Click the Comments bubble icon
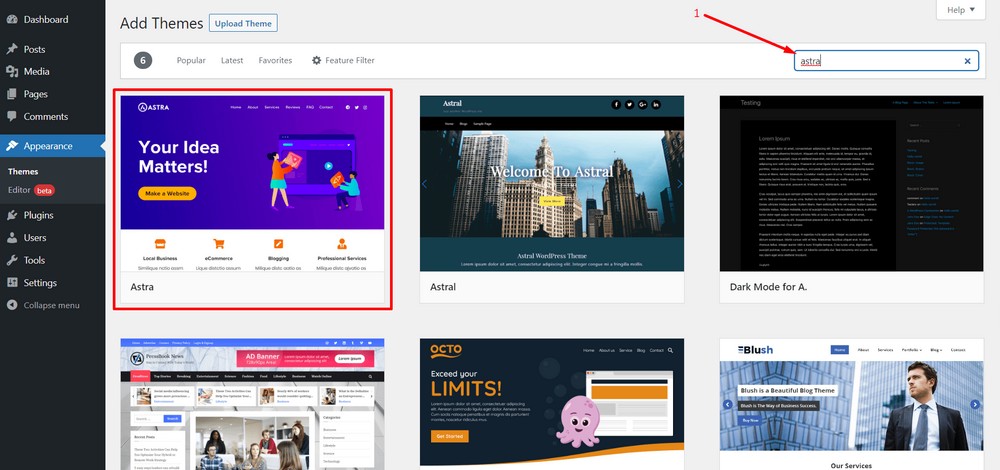The width and height of the screenshot is (1000, 470). click(x=12, y=116)
